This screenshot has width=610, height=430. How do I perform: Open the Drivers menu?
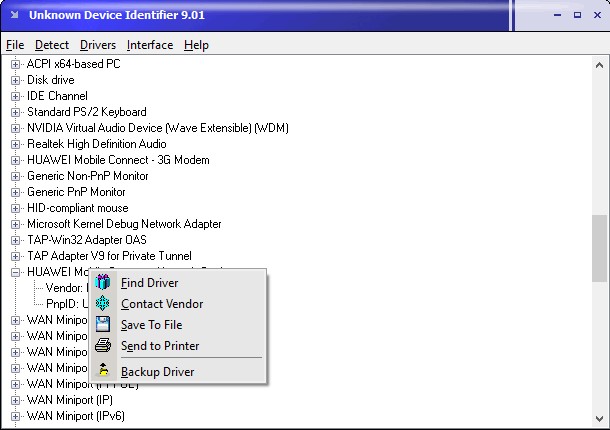pyautogui.click(x=98, y=45)
